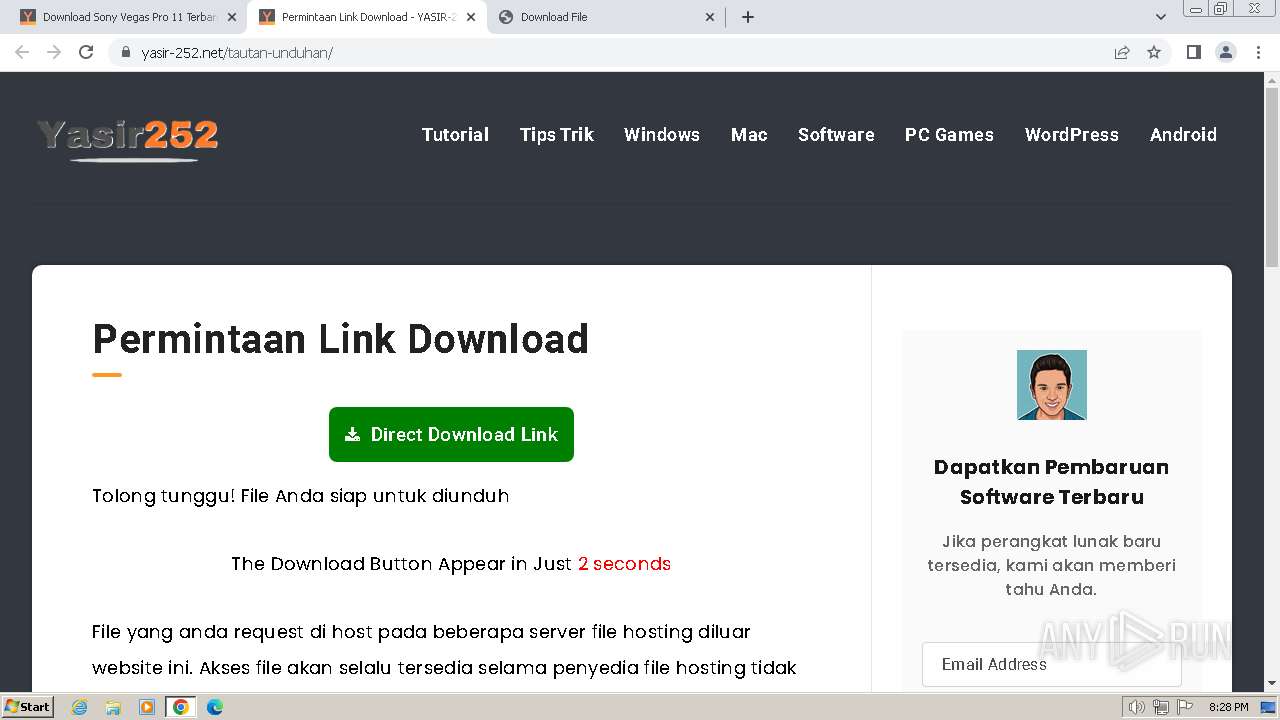
Task: Open a new browser tab
Action: [748, 17]
